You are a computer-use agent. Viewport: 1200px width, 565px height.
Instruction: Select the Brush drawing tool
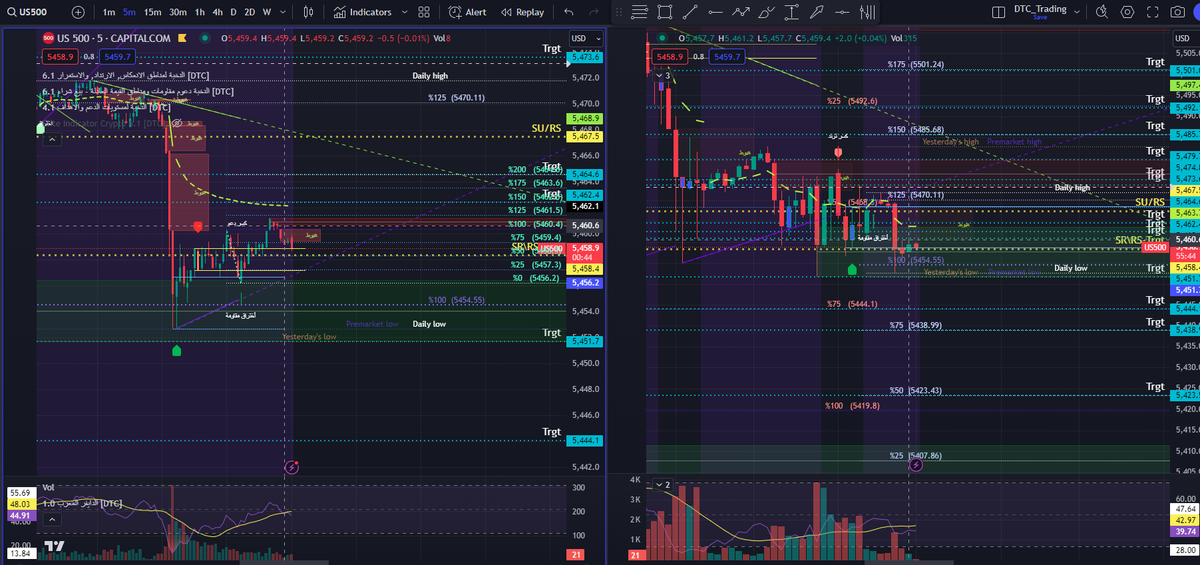pyautogui.click(x=767, y=12)
